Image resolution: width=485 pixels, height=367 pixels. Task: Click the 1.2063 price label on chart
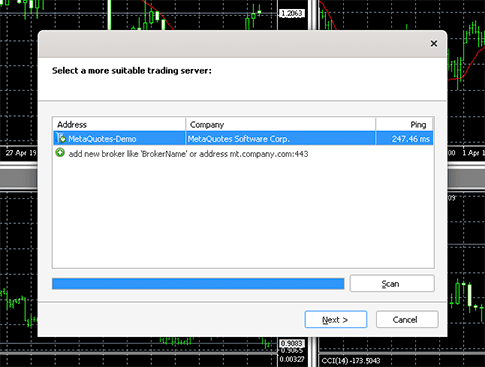click(291, 13)
